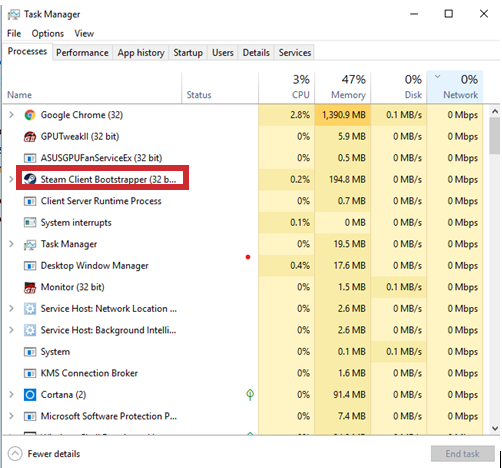Click the Task Manager title bar icon

tap(14, 14)
